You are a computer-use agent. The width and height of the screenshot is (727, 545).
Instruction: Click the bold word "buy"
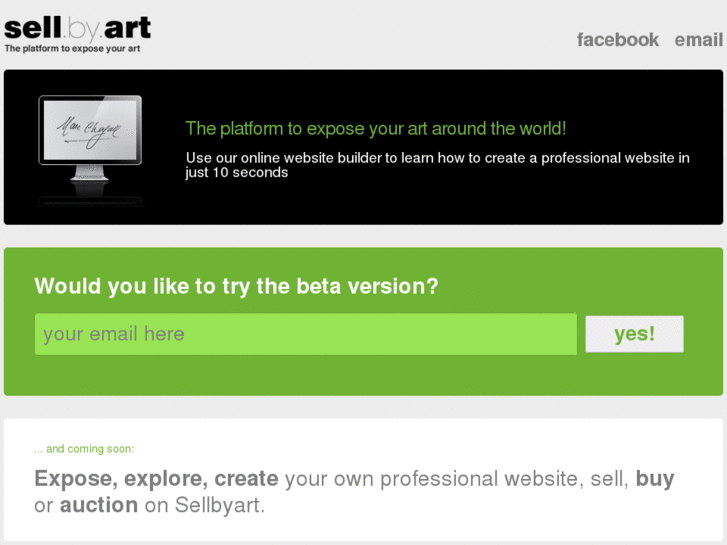point(655,479)
